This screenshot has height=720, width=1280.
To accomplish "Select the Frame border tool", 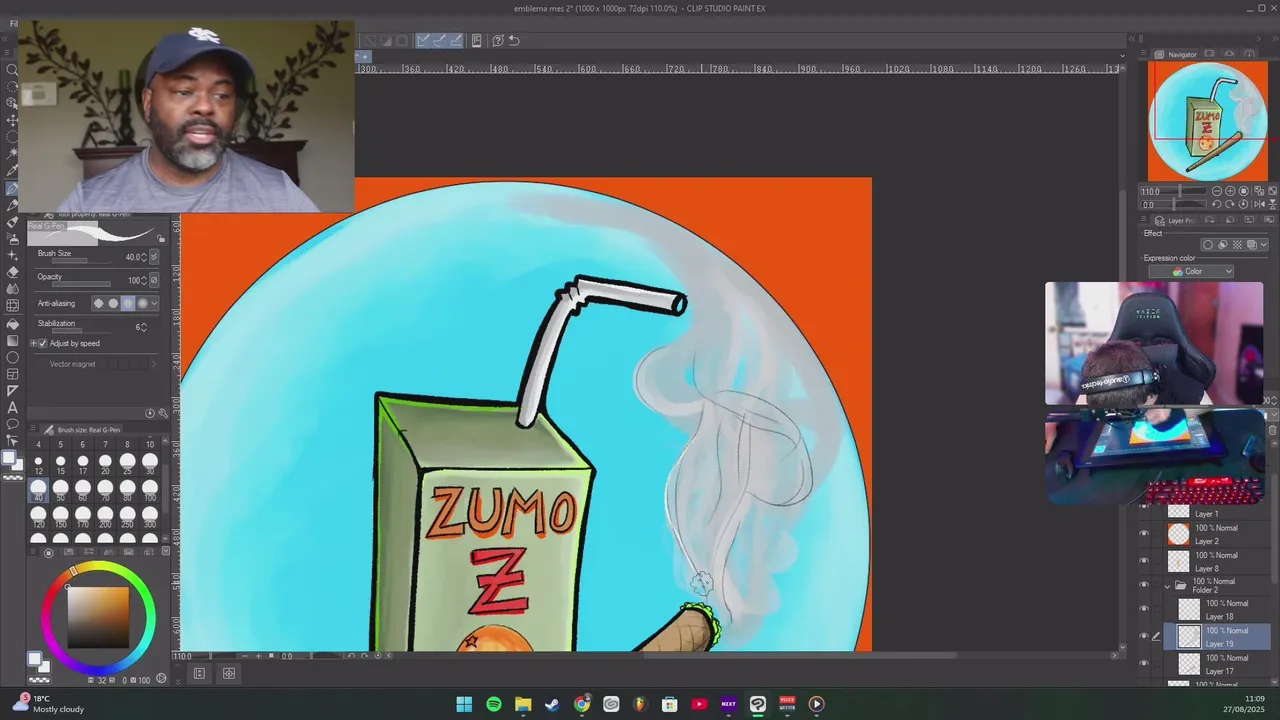I will coord(12,374).
